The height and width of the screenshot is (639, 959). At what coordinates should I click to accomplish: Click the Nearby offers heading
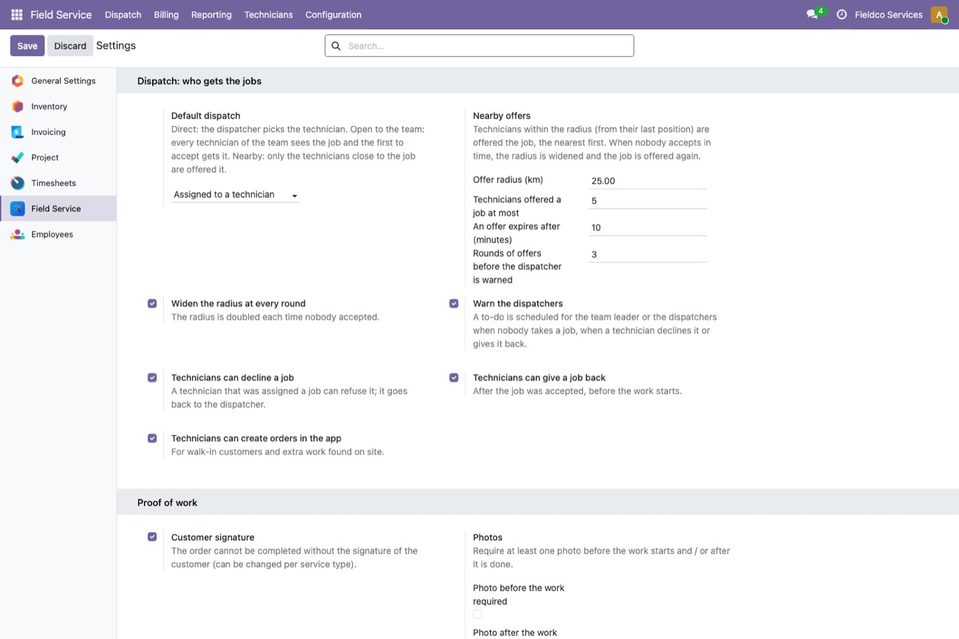pyautogui.click(x=502, y=116)
